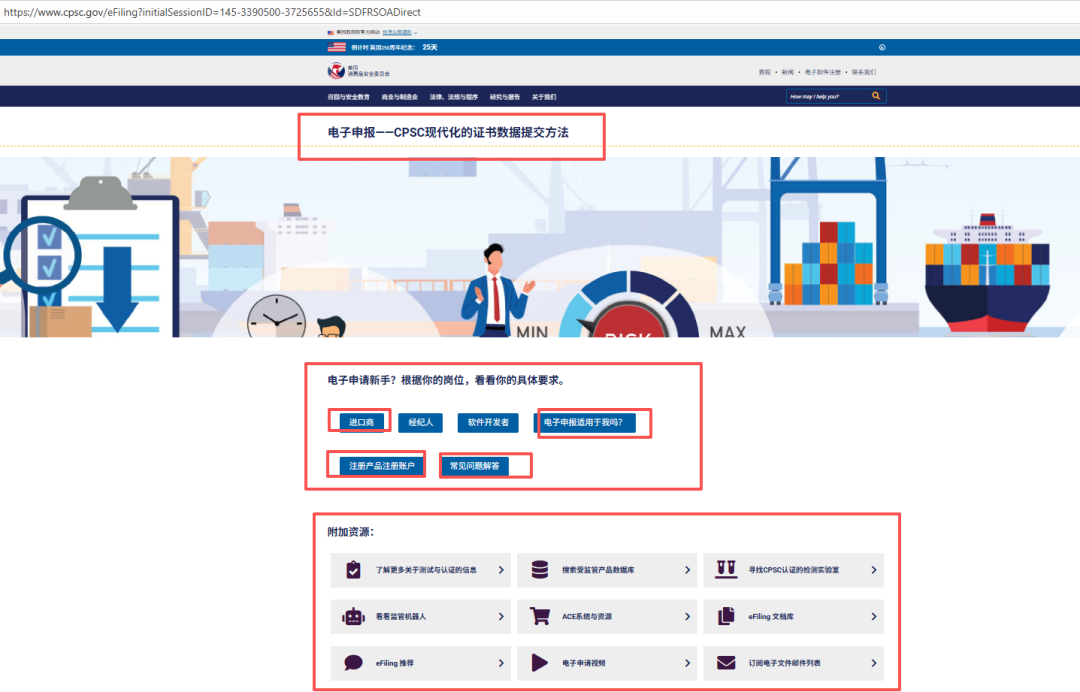Click the 25天 countdown text
1080x692 pixels.
click(430, 48)
